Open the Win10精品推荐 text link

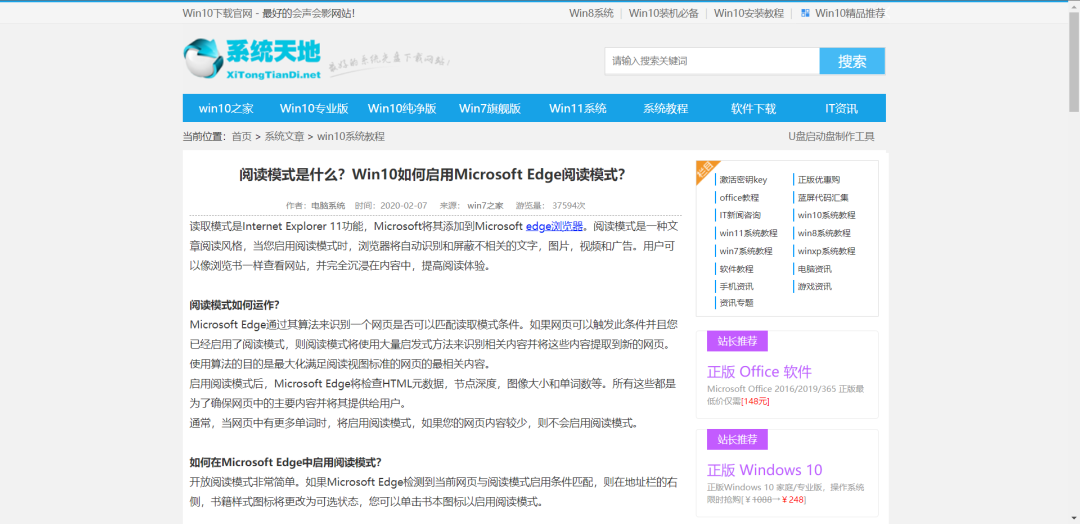click(x=850, y=12)
